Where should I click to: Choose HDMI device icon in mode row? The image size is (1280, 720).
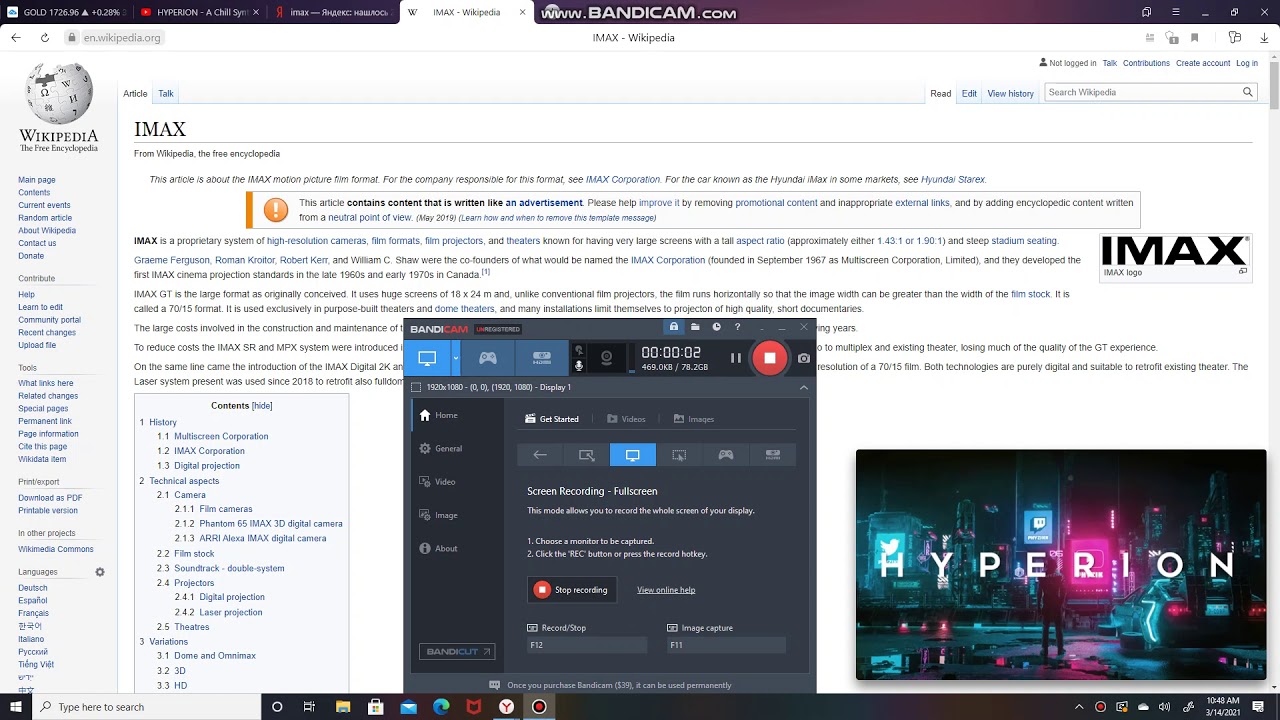click(x=772, y=455)
